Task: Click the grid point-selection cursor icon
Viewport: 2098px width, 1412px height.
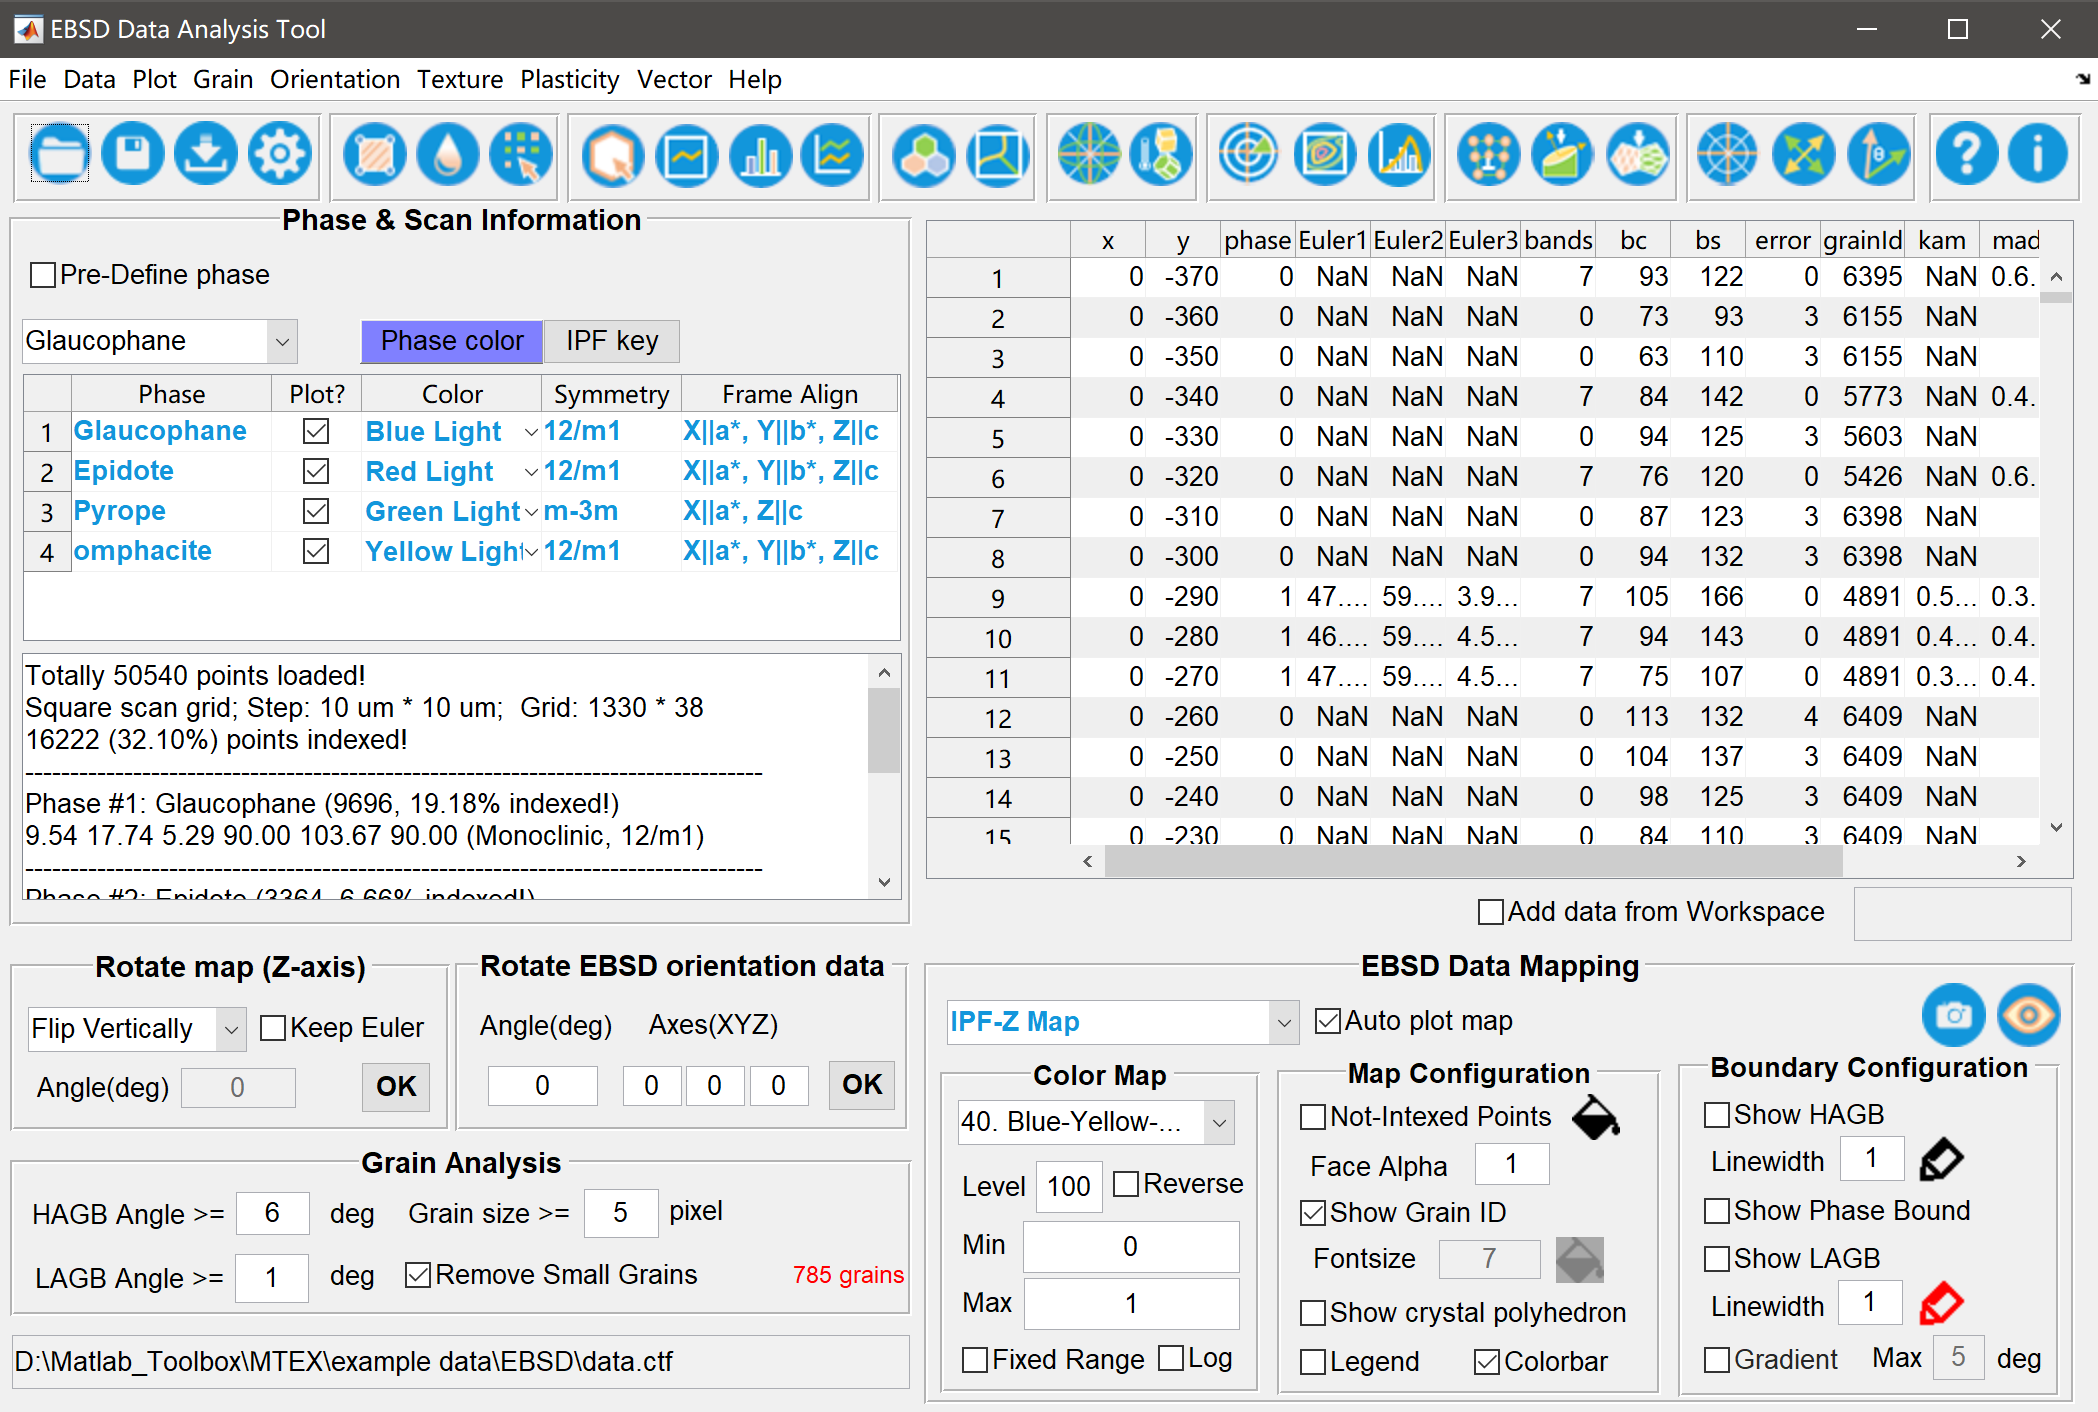Action: [x=522, y=155]
